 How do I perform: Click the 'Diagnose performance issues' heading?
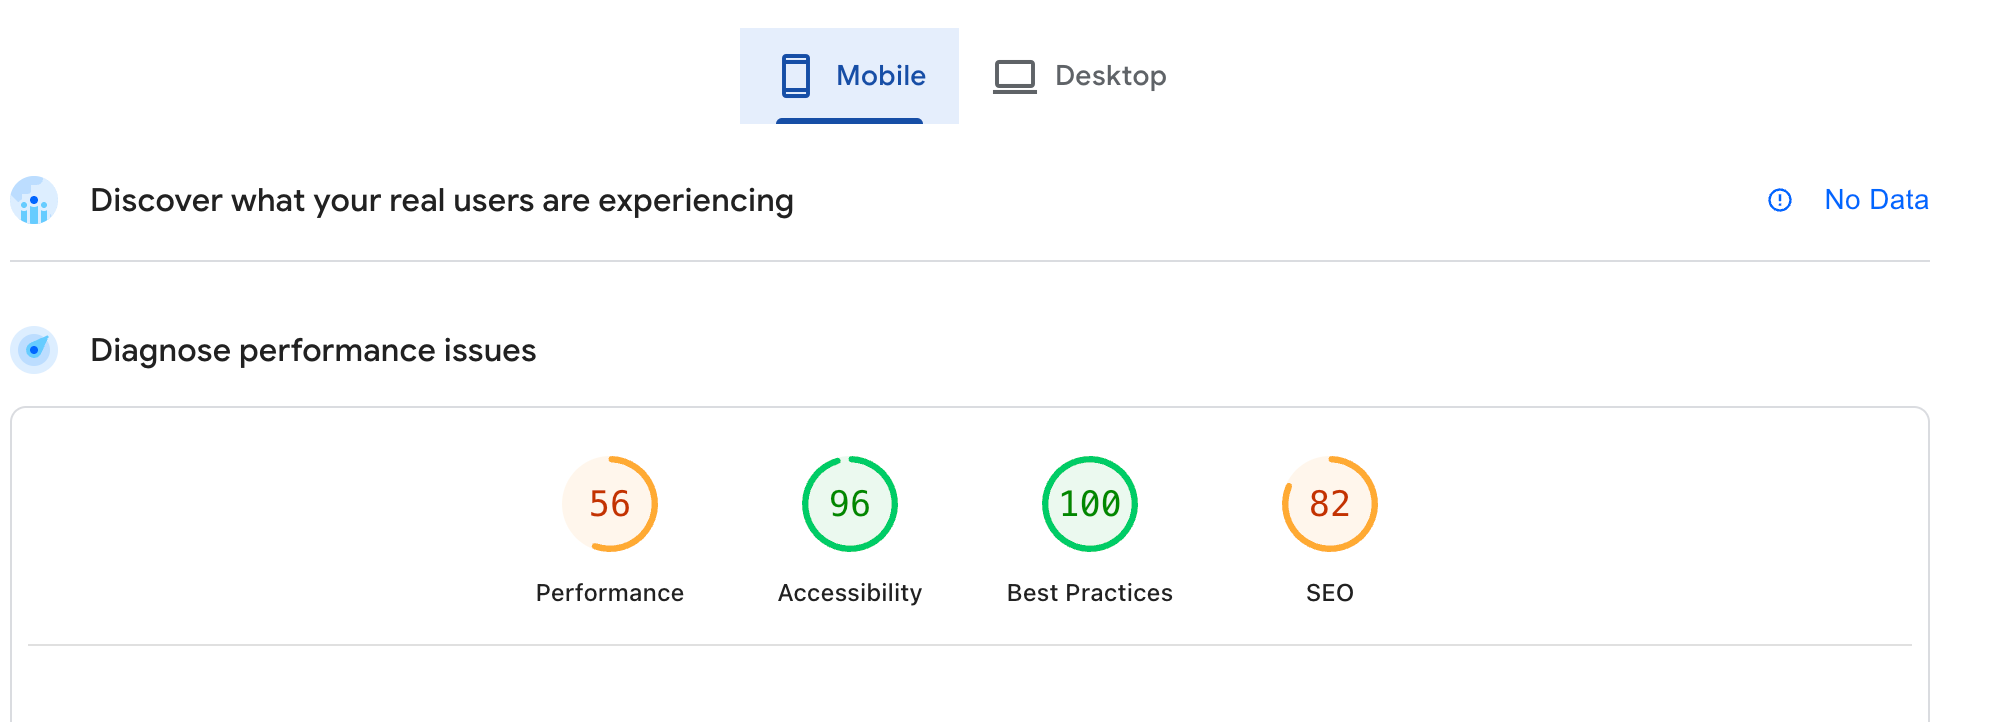pyautogui.click(x=313, y=351)
